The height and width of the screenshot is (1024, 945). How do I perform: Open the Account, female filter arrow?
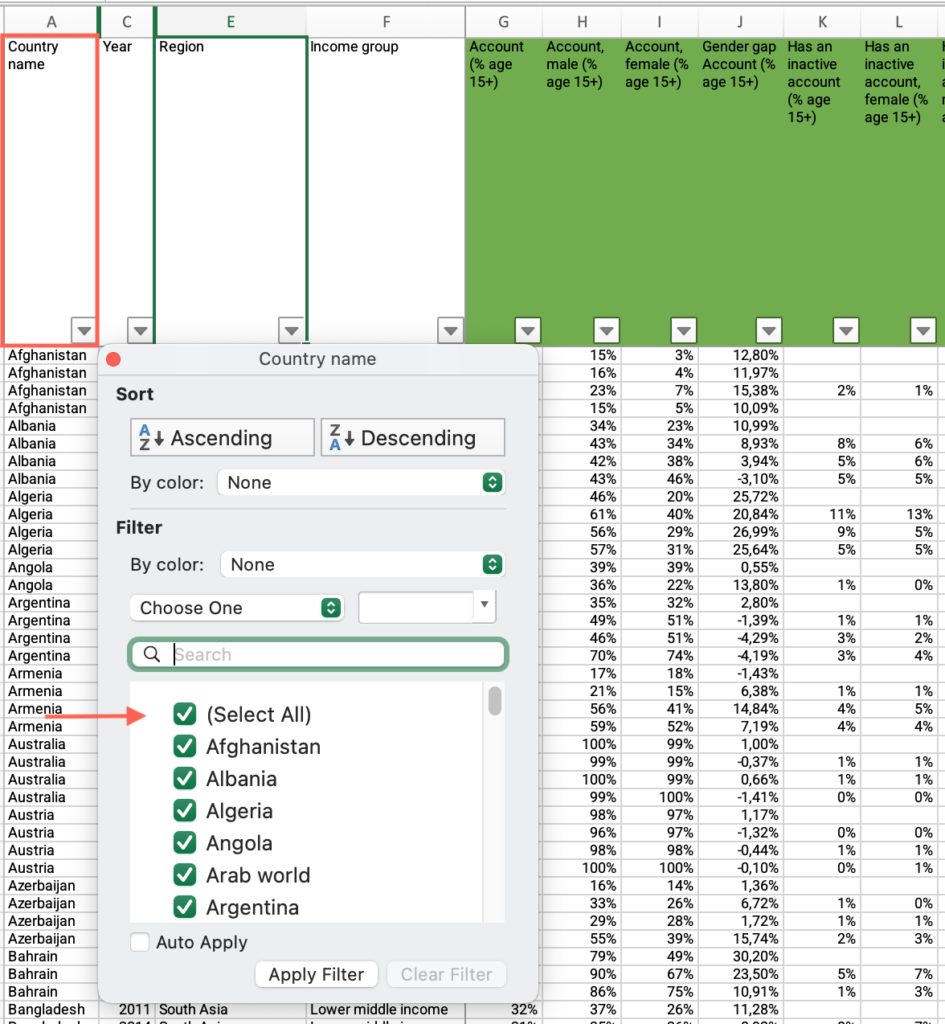(684, 330)
